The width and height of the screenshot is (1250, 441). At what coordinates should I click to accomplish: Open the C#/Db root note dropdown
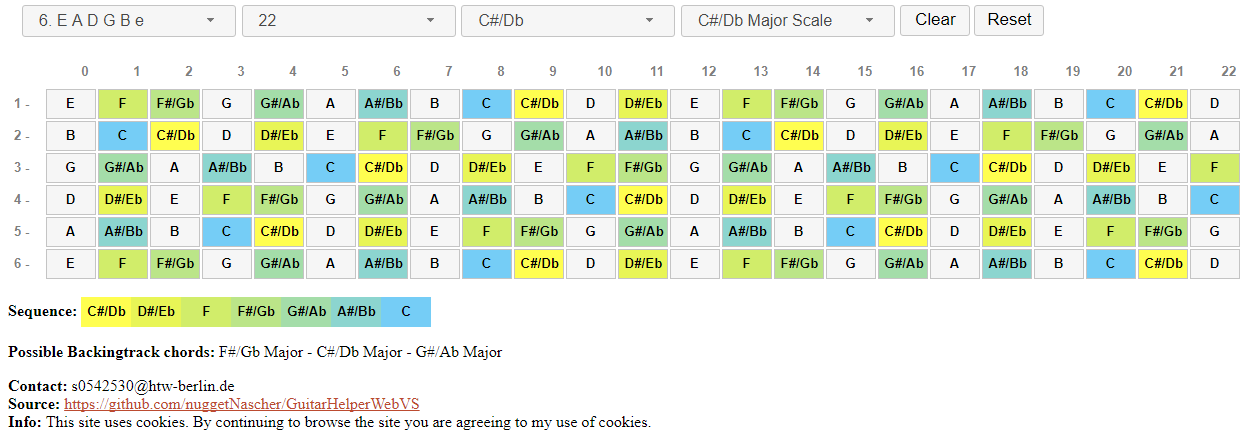click(x=567, y=20)
